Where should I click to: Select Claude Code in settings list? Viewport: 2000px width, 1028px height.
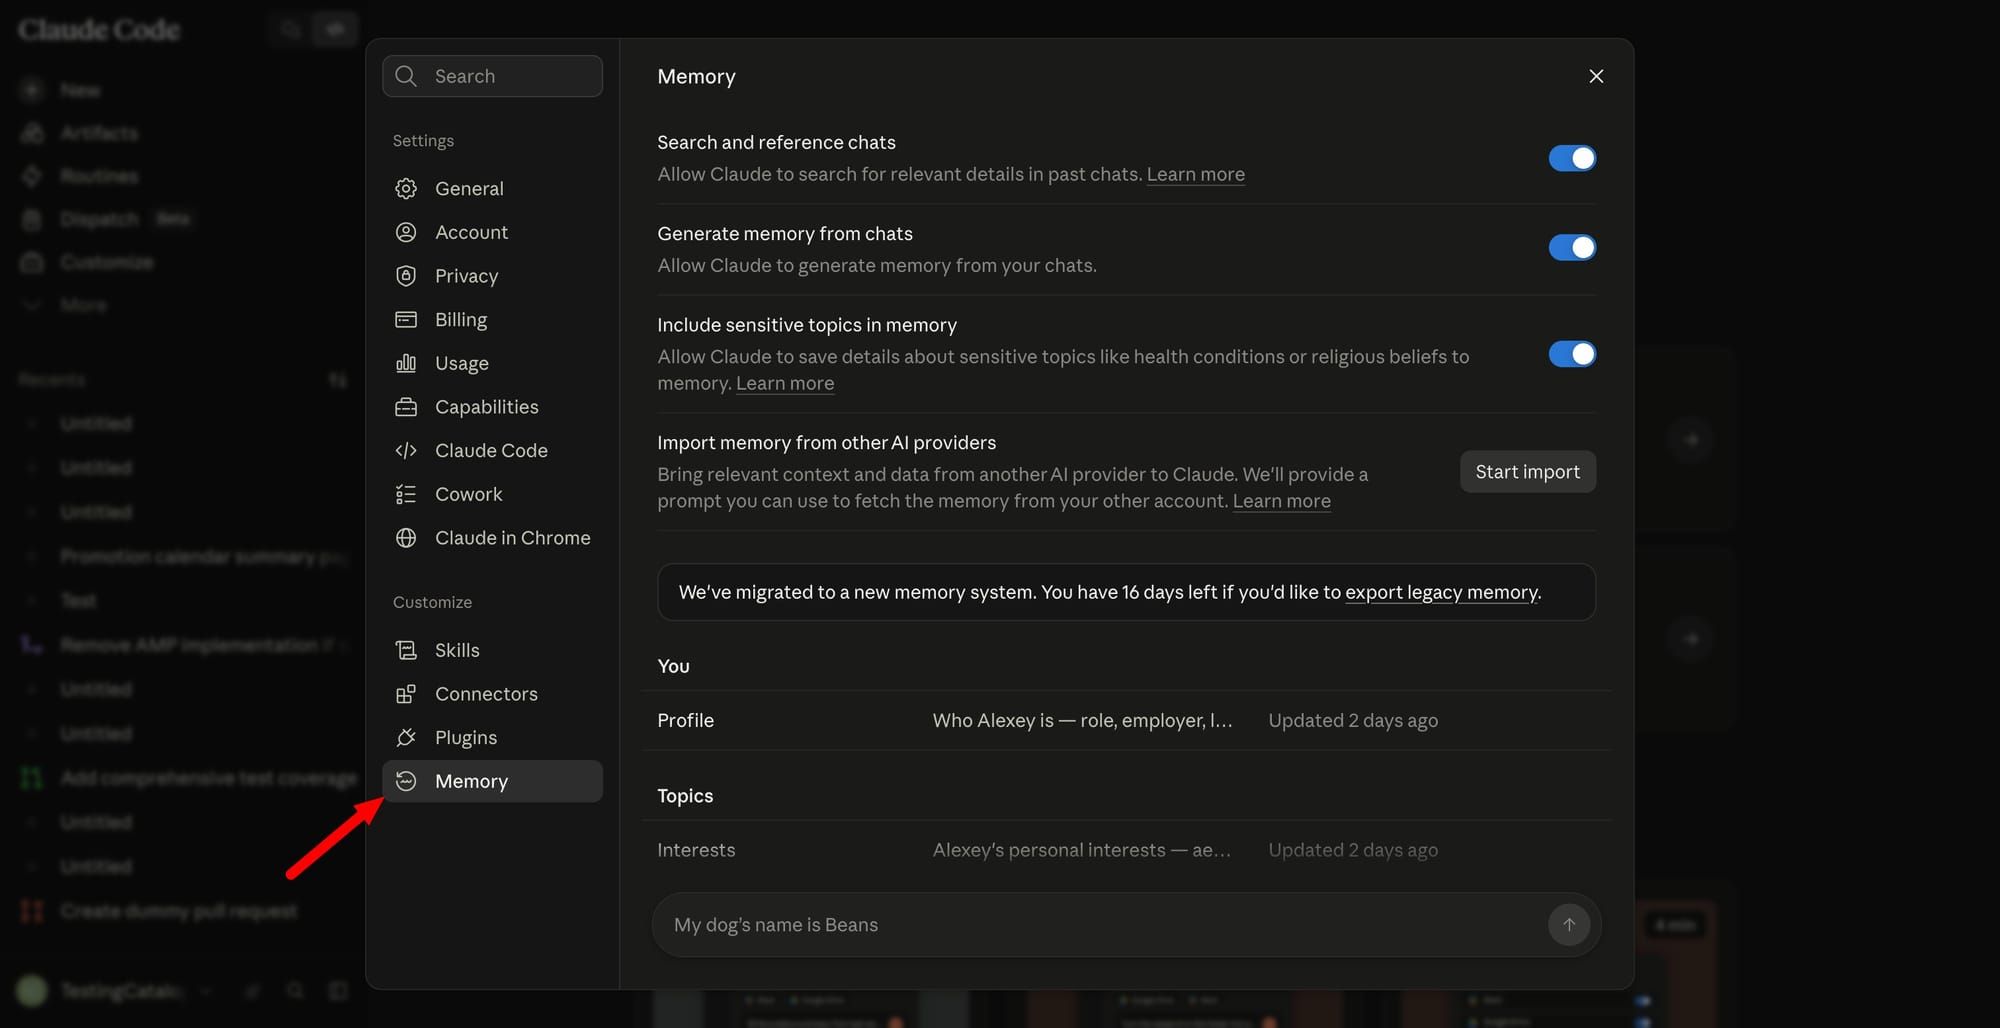pyautogui.click(x=492, y=450)
